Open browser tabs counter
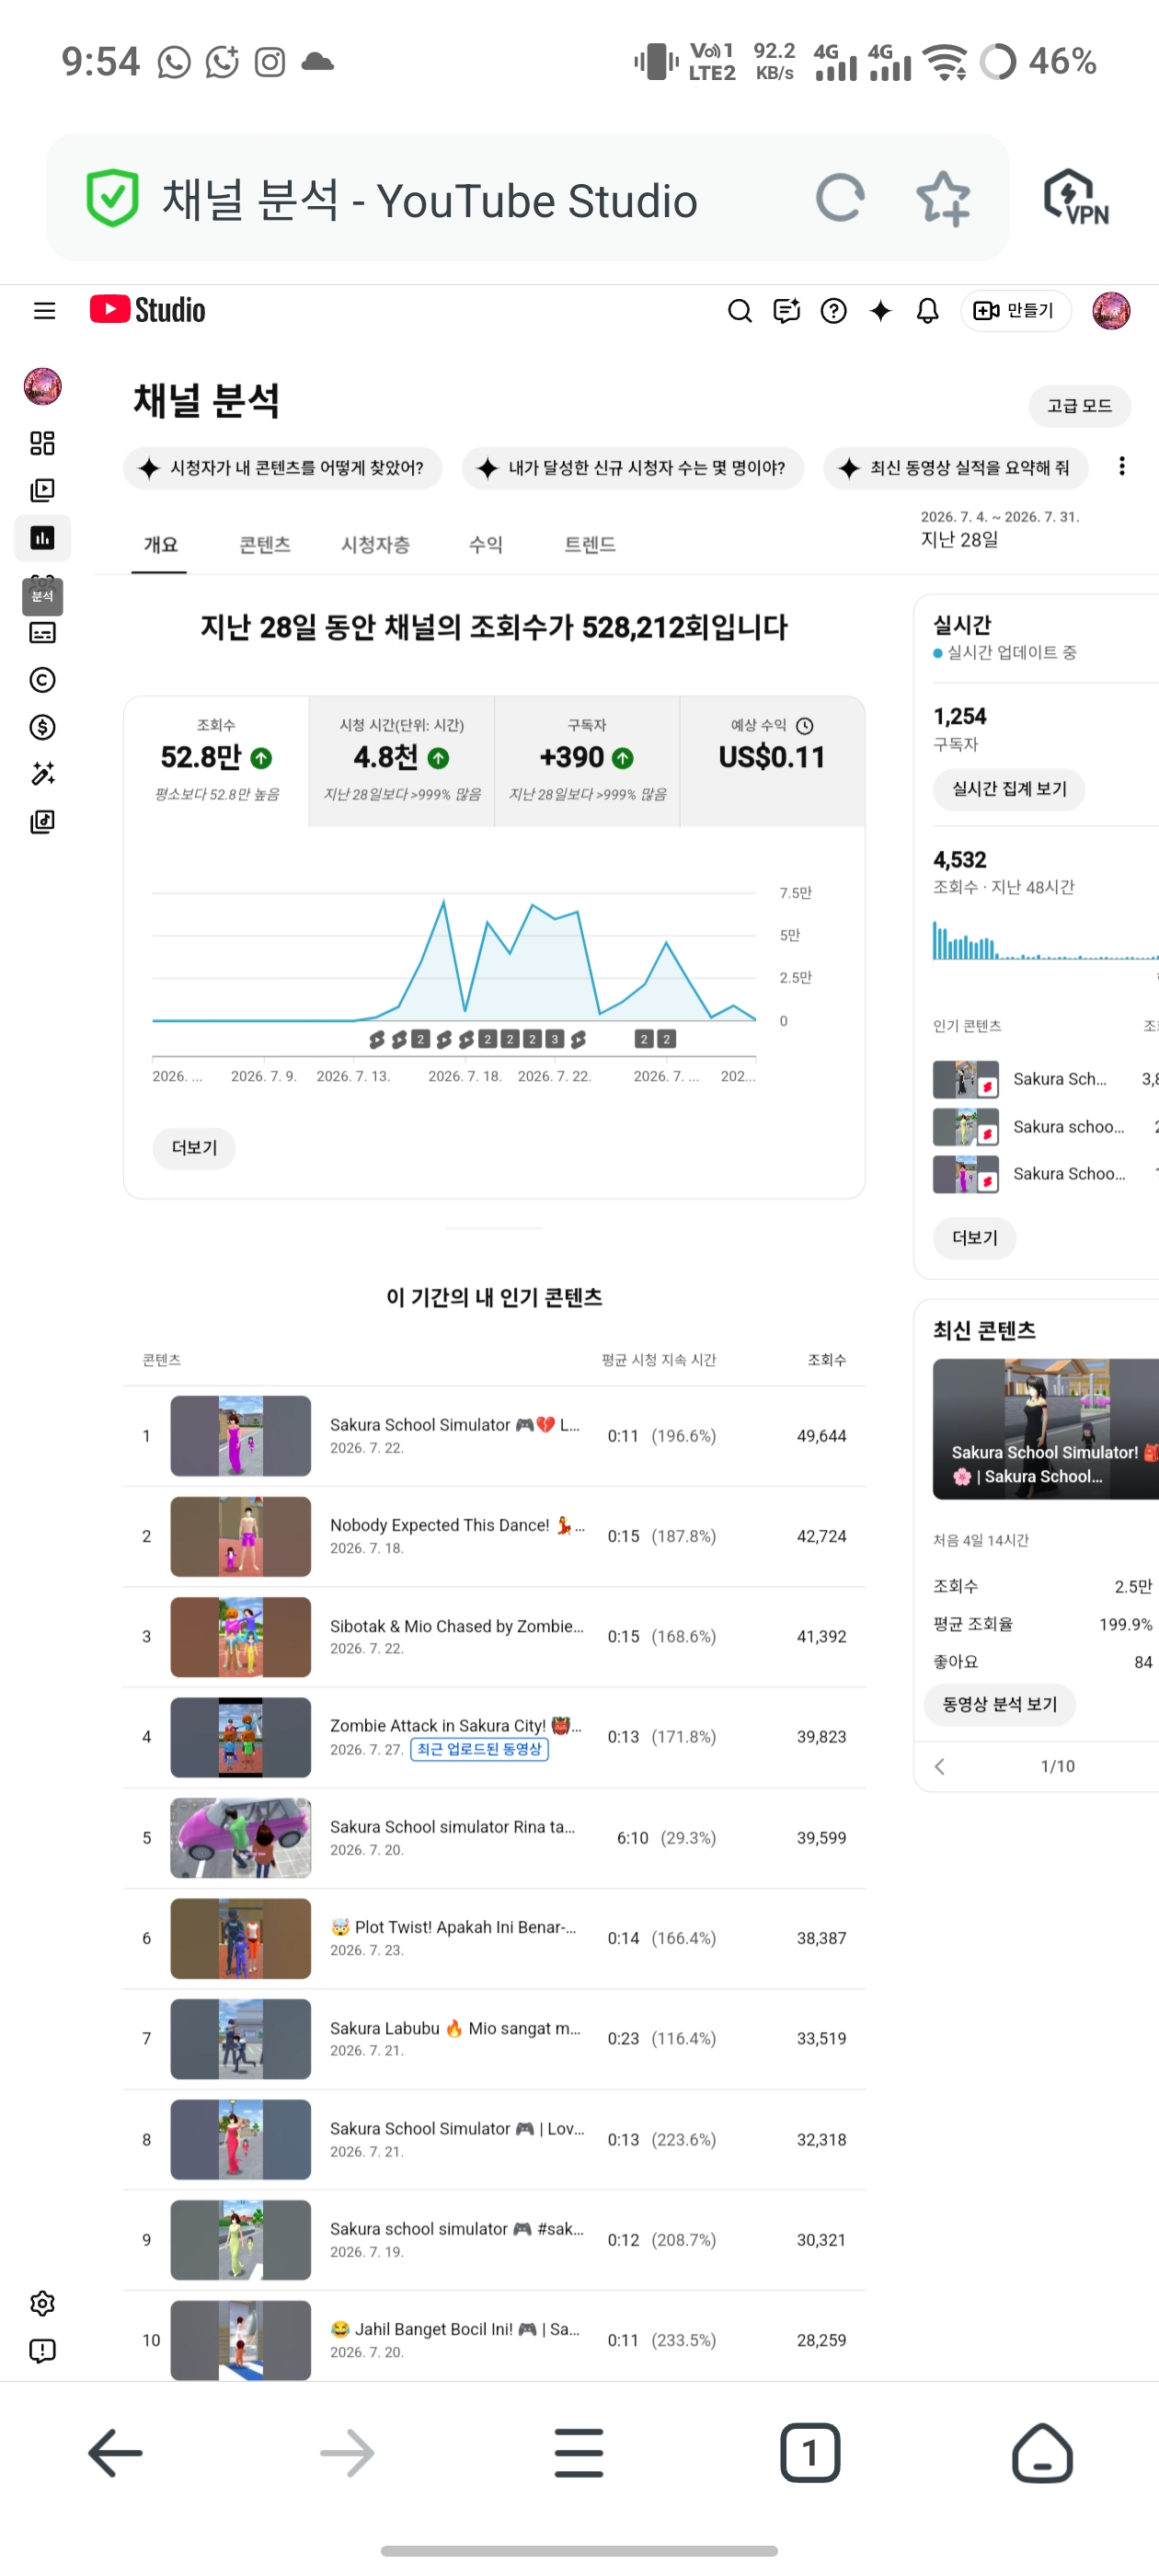The height and width of the screenshot is (2576, 1159). tap(809, 2452)
